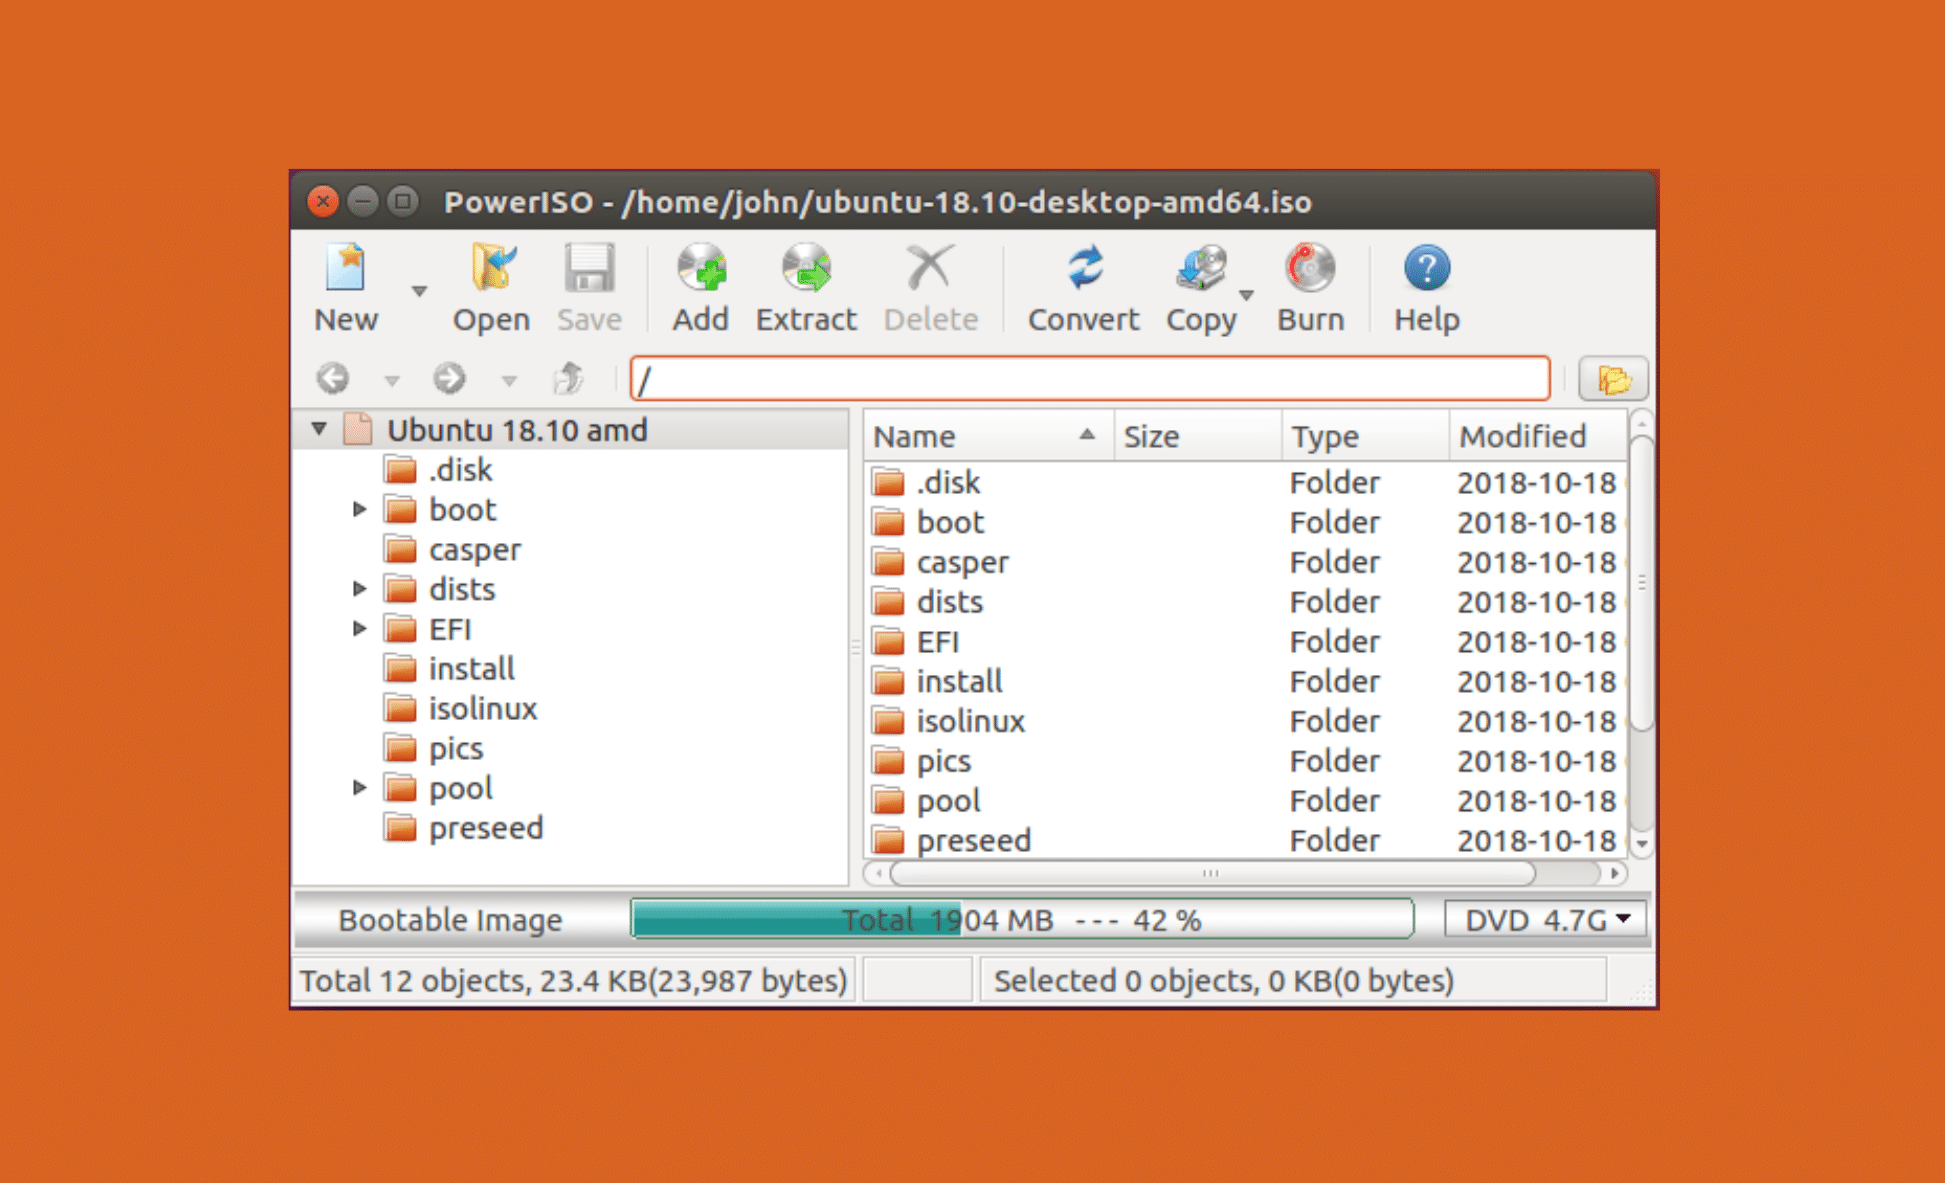This screenshot has height=1183, width=1945.
Task: Navigate up one folder level icon
Action: (569, 379)
